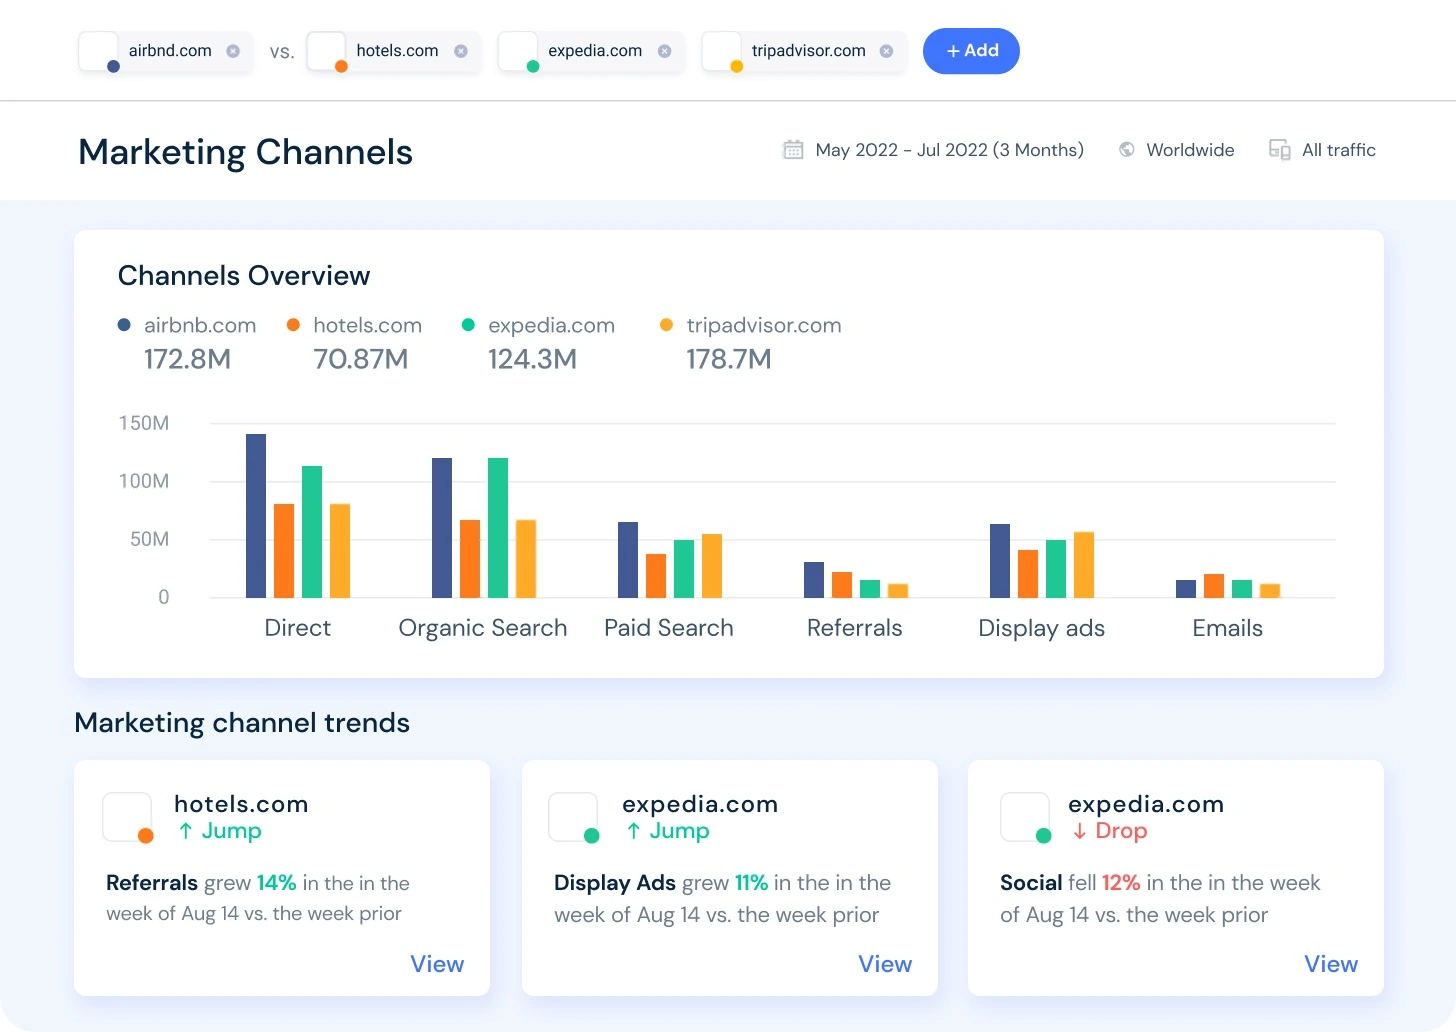Click the red Drop arrow on expedia.com card
1456x1032 pixels.
(x=1081, y=830)
